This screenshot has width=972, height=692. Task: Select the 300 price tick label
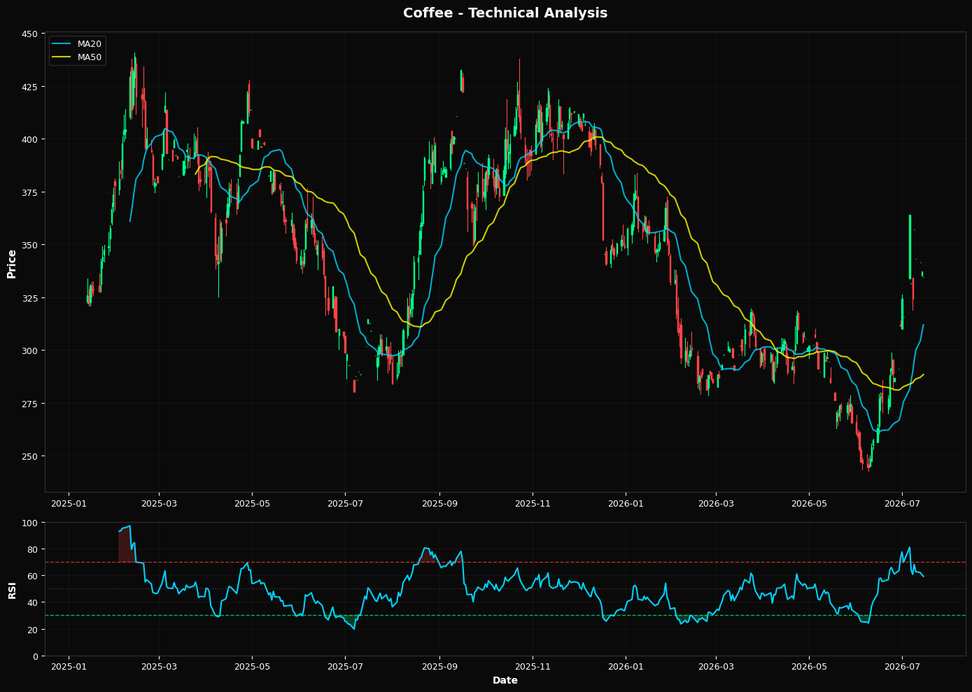(30, 351)
